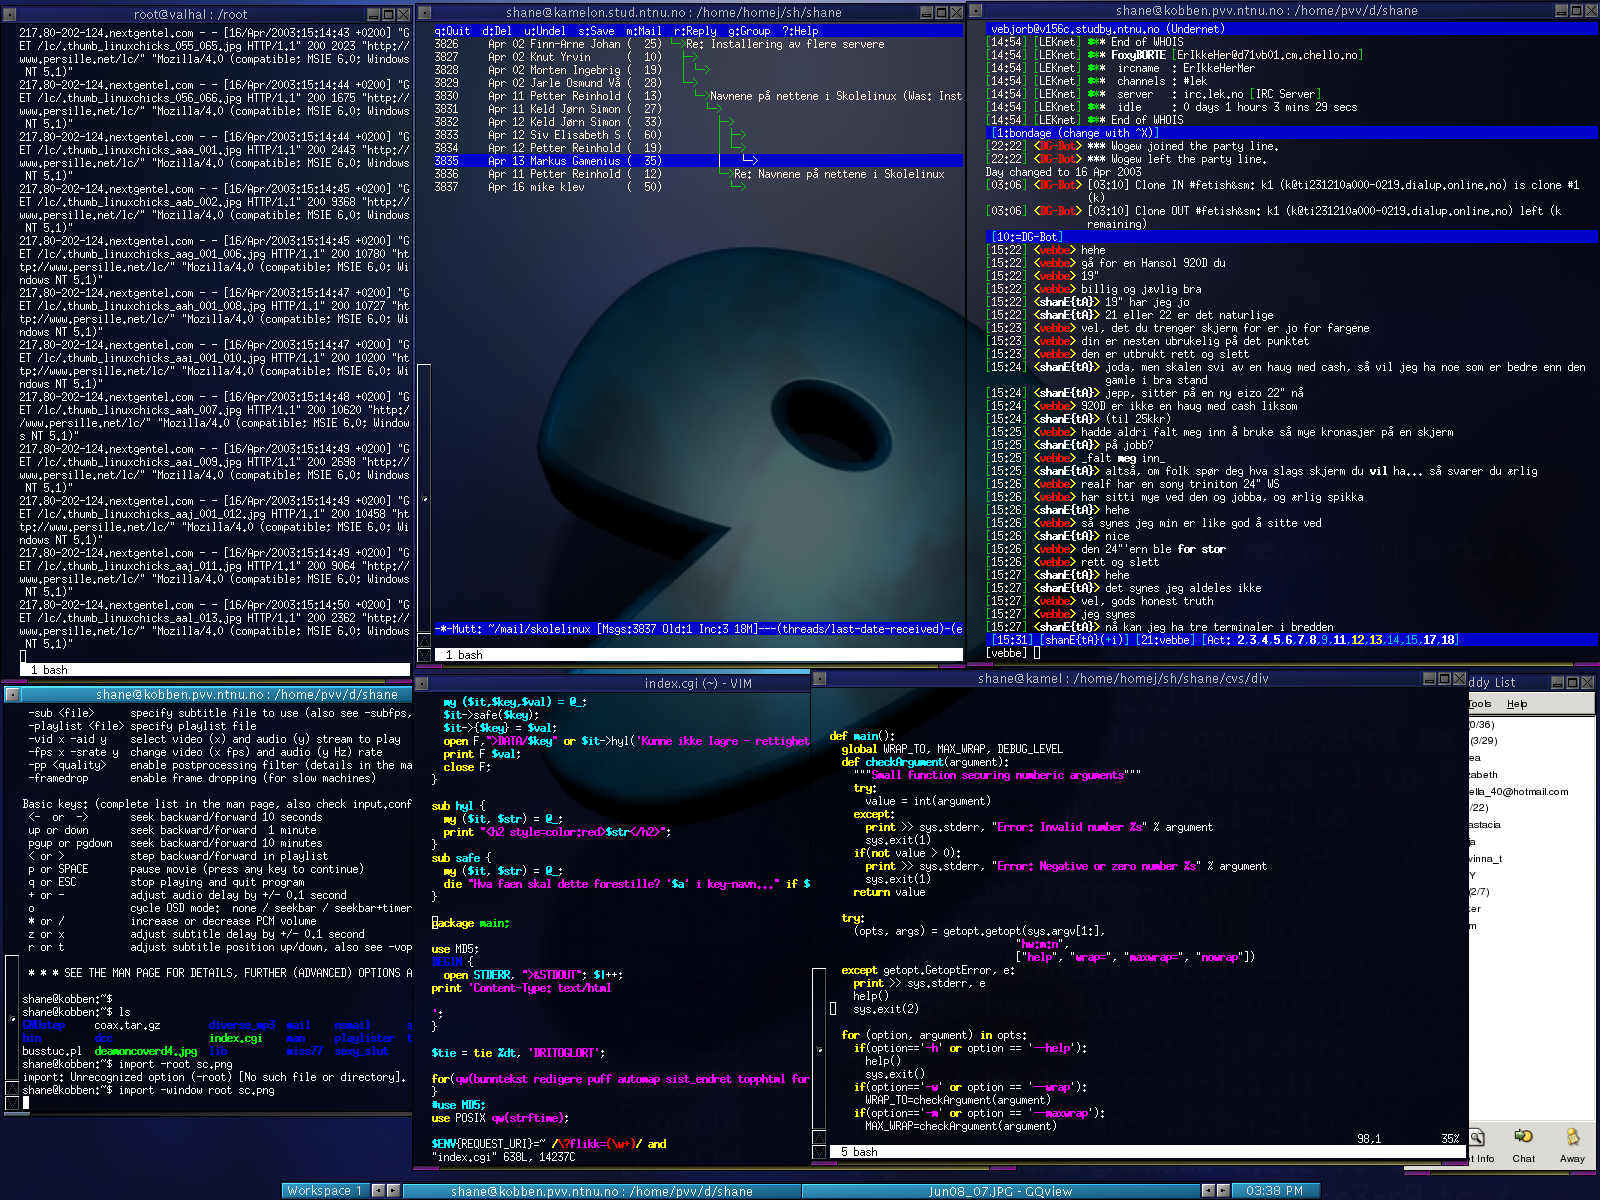Screen dimensions: 1600x1200
Task: Click 'package main;' line in VIM
Action: tap(470, 923)
